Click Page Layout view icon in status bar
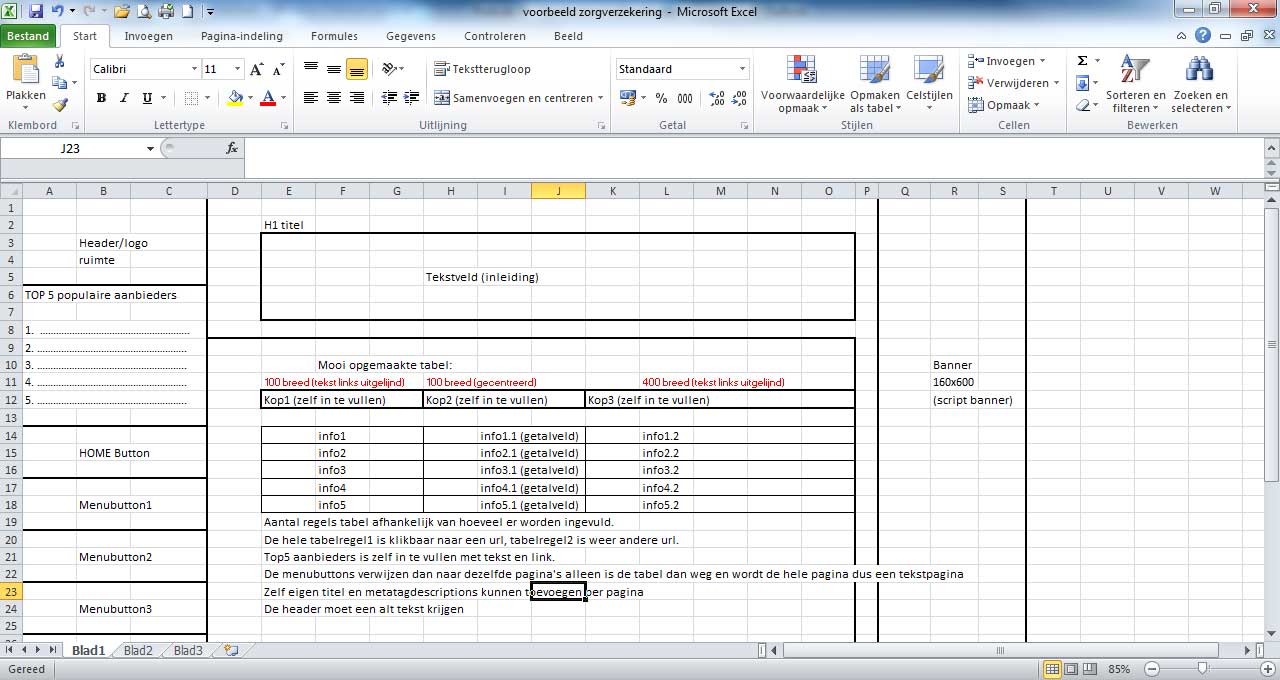The image size is (1280, 680). (x=1070, y=669)
